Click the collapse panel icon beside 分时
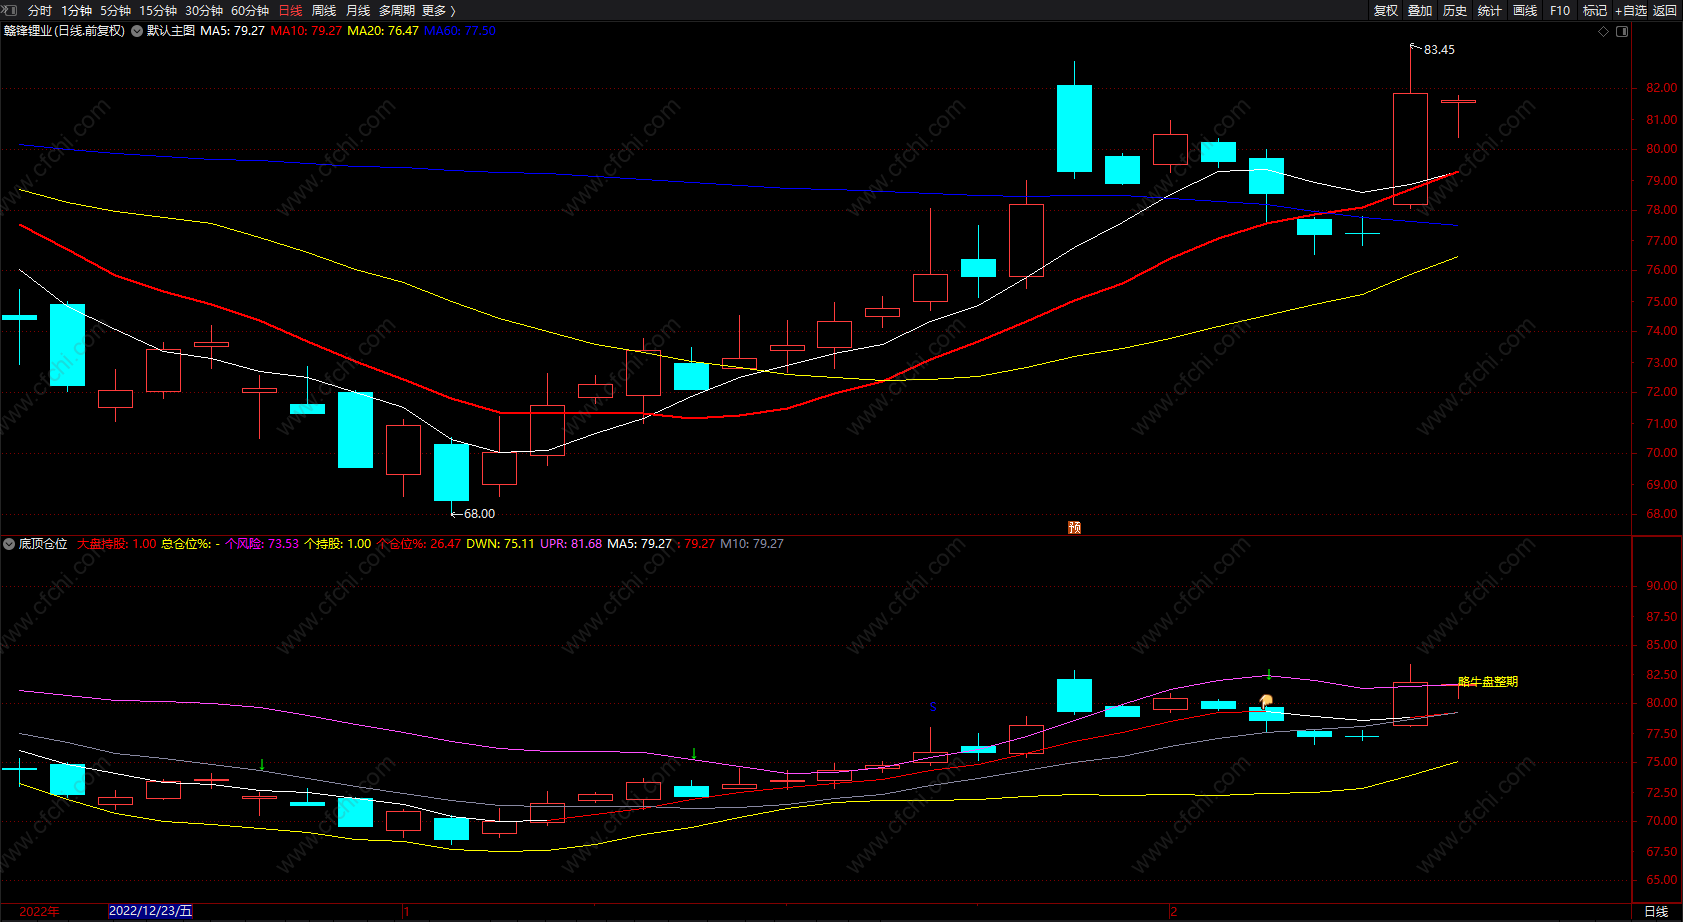 coord(10,10)
